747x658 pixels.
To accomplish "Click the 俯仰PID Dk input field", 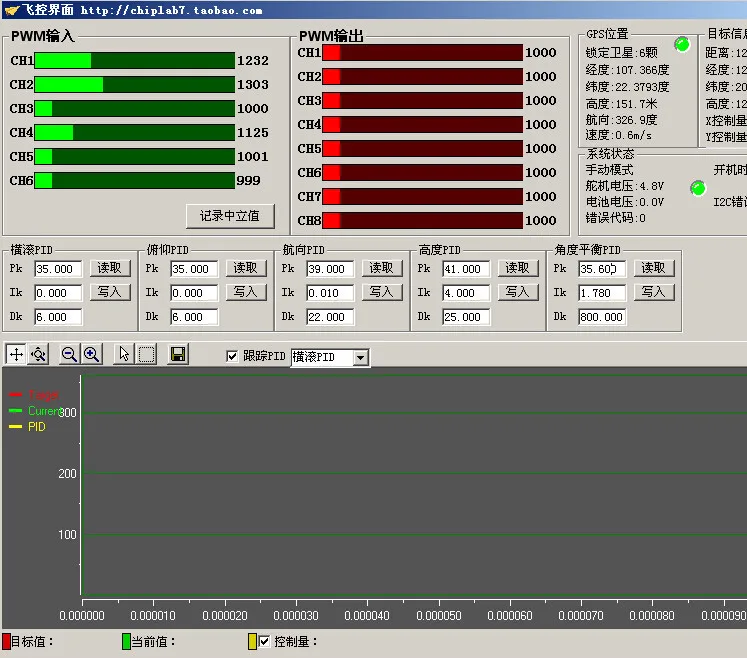I will click(x=194, y=317).
